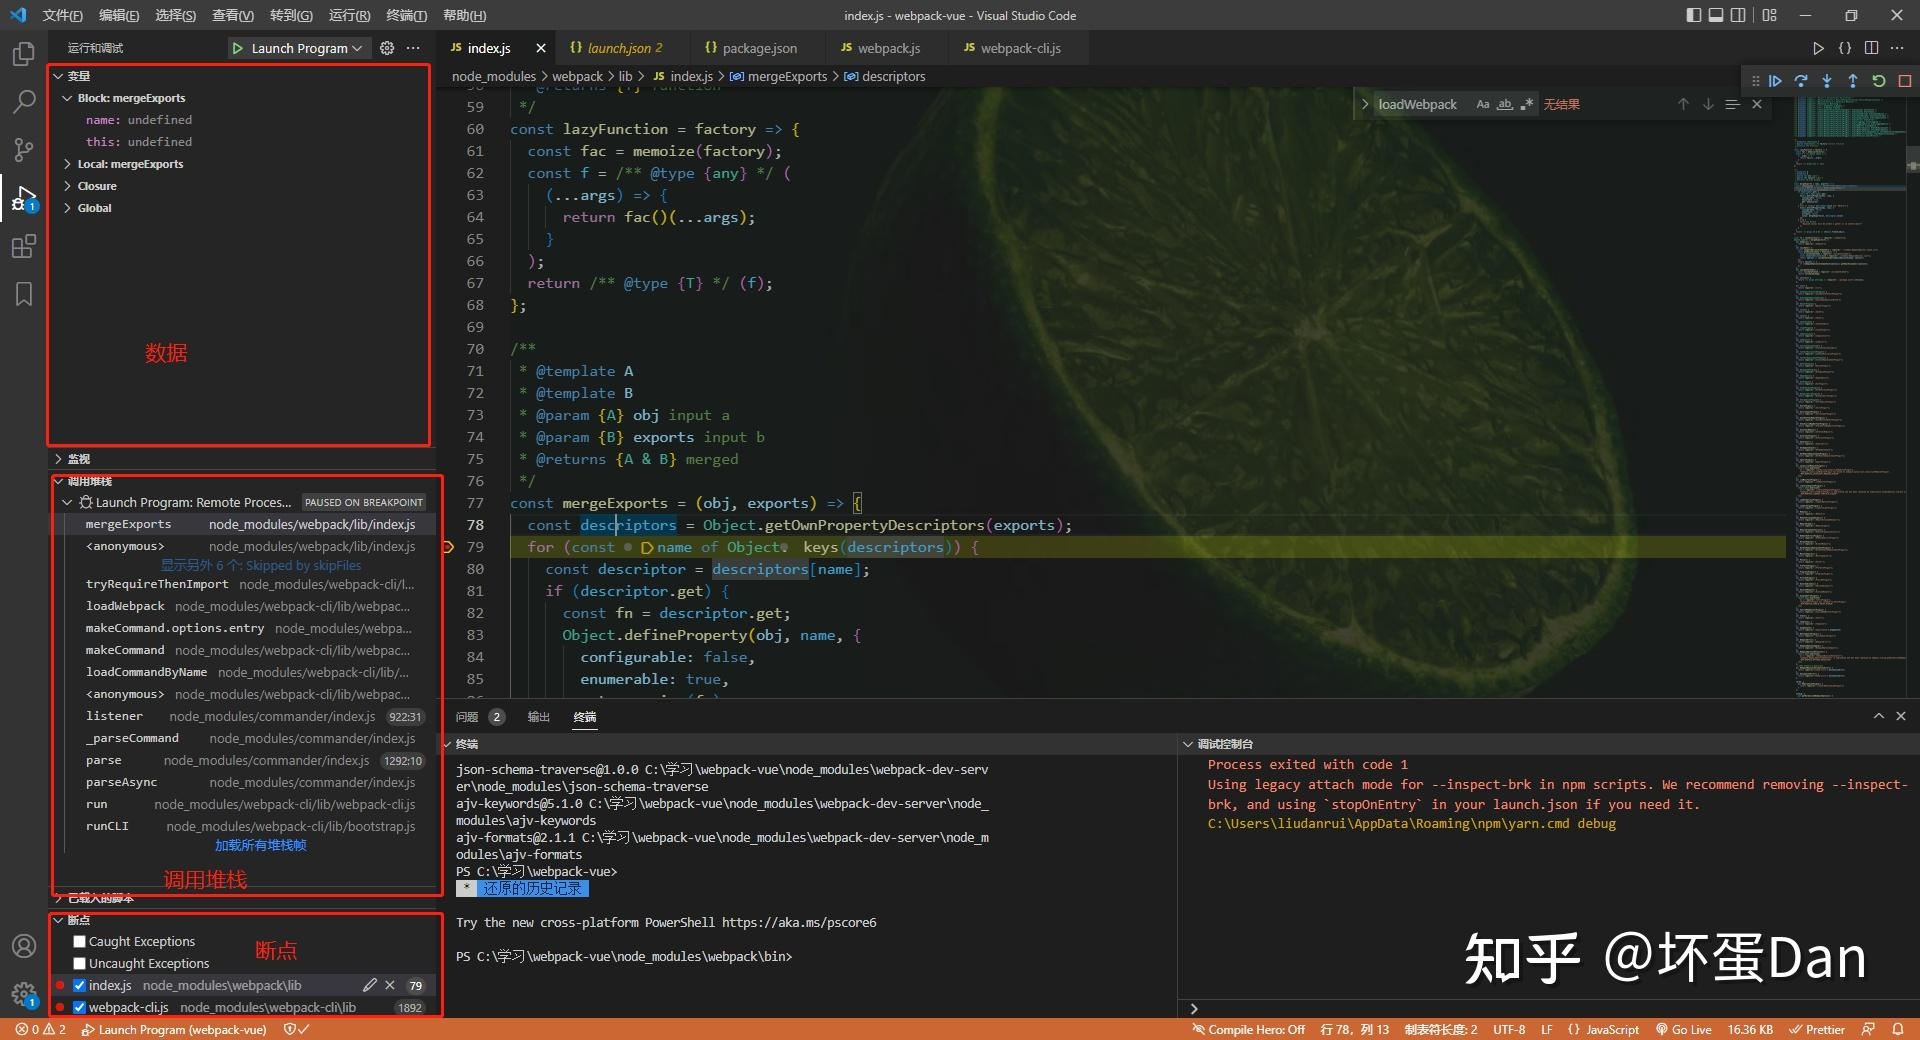Click the loadWebpack search input field
Image resolution: width=1920 pixels, height=1040 pixels.
click(1420, 104)
